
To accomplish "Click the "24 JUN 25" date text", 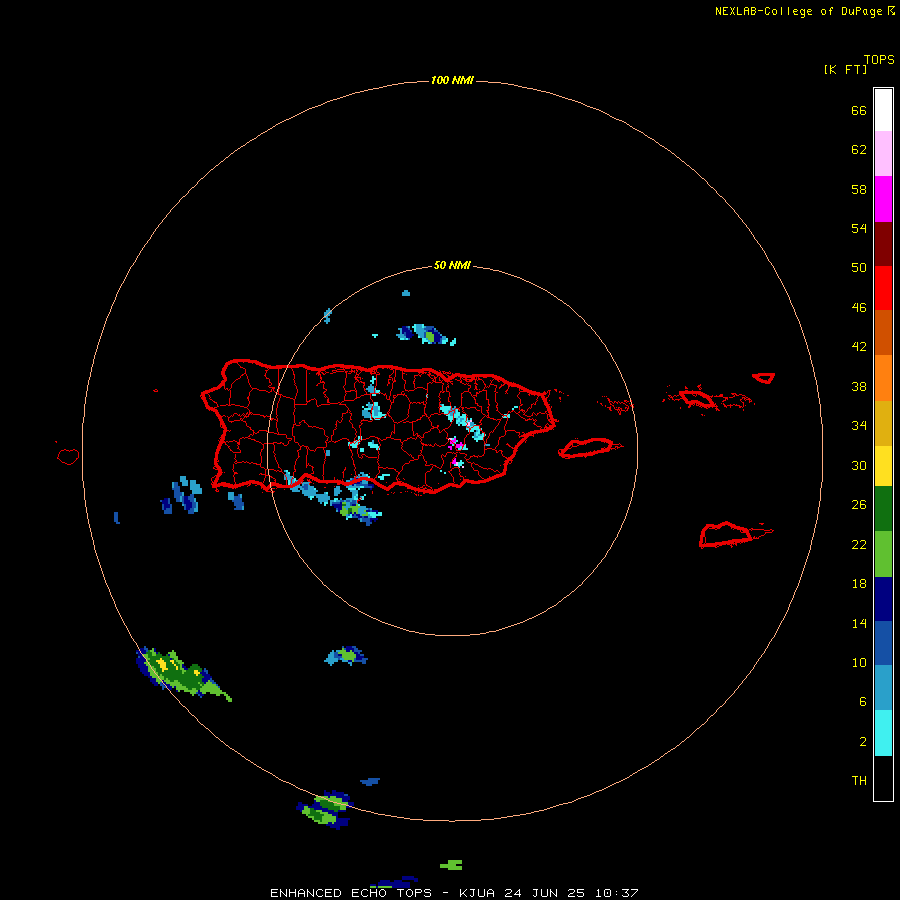I will point(545,893).
